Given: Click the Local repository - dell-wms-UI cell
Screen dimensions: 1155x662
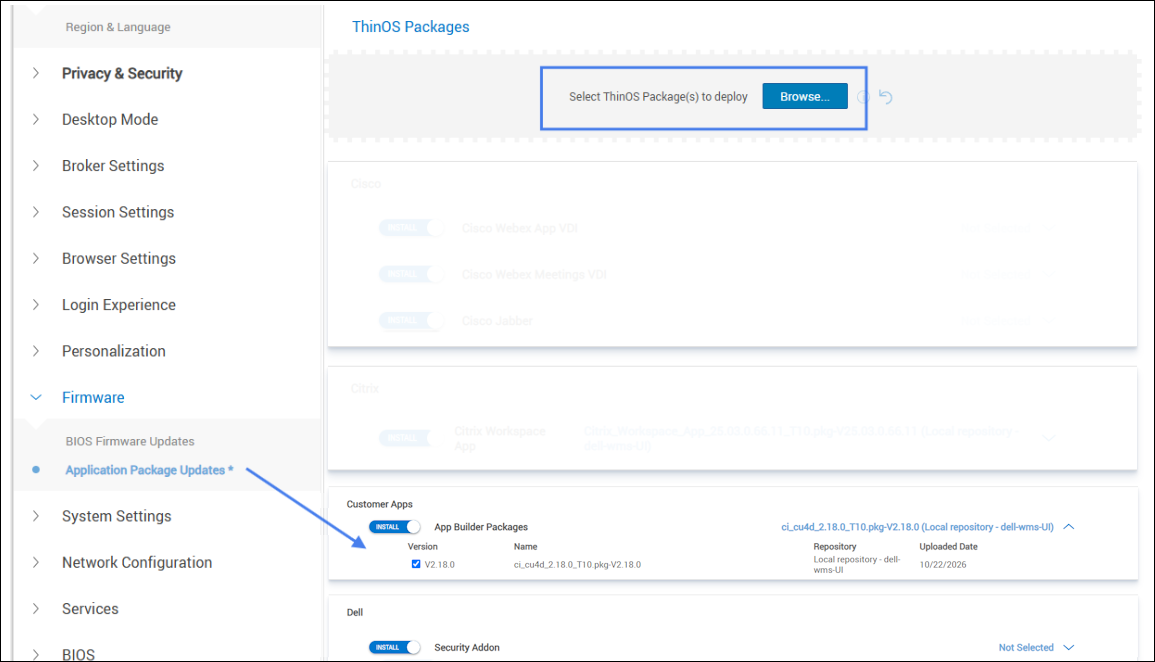Looking at the screenshot, I should click(857, 565).
